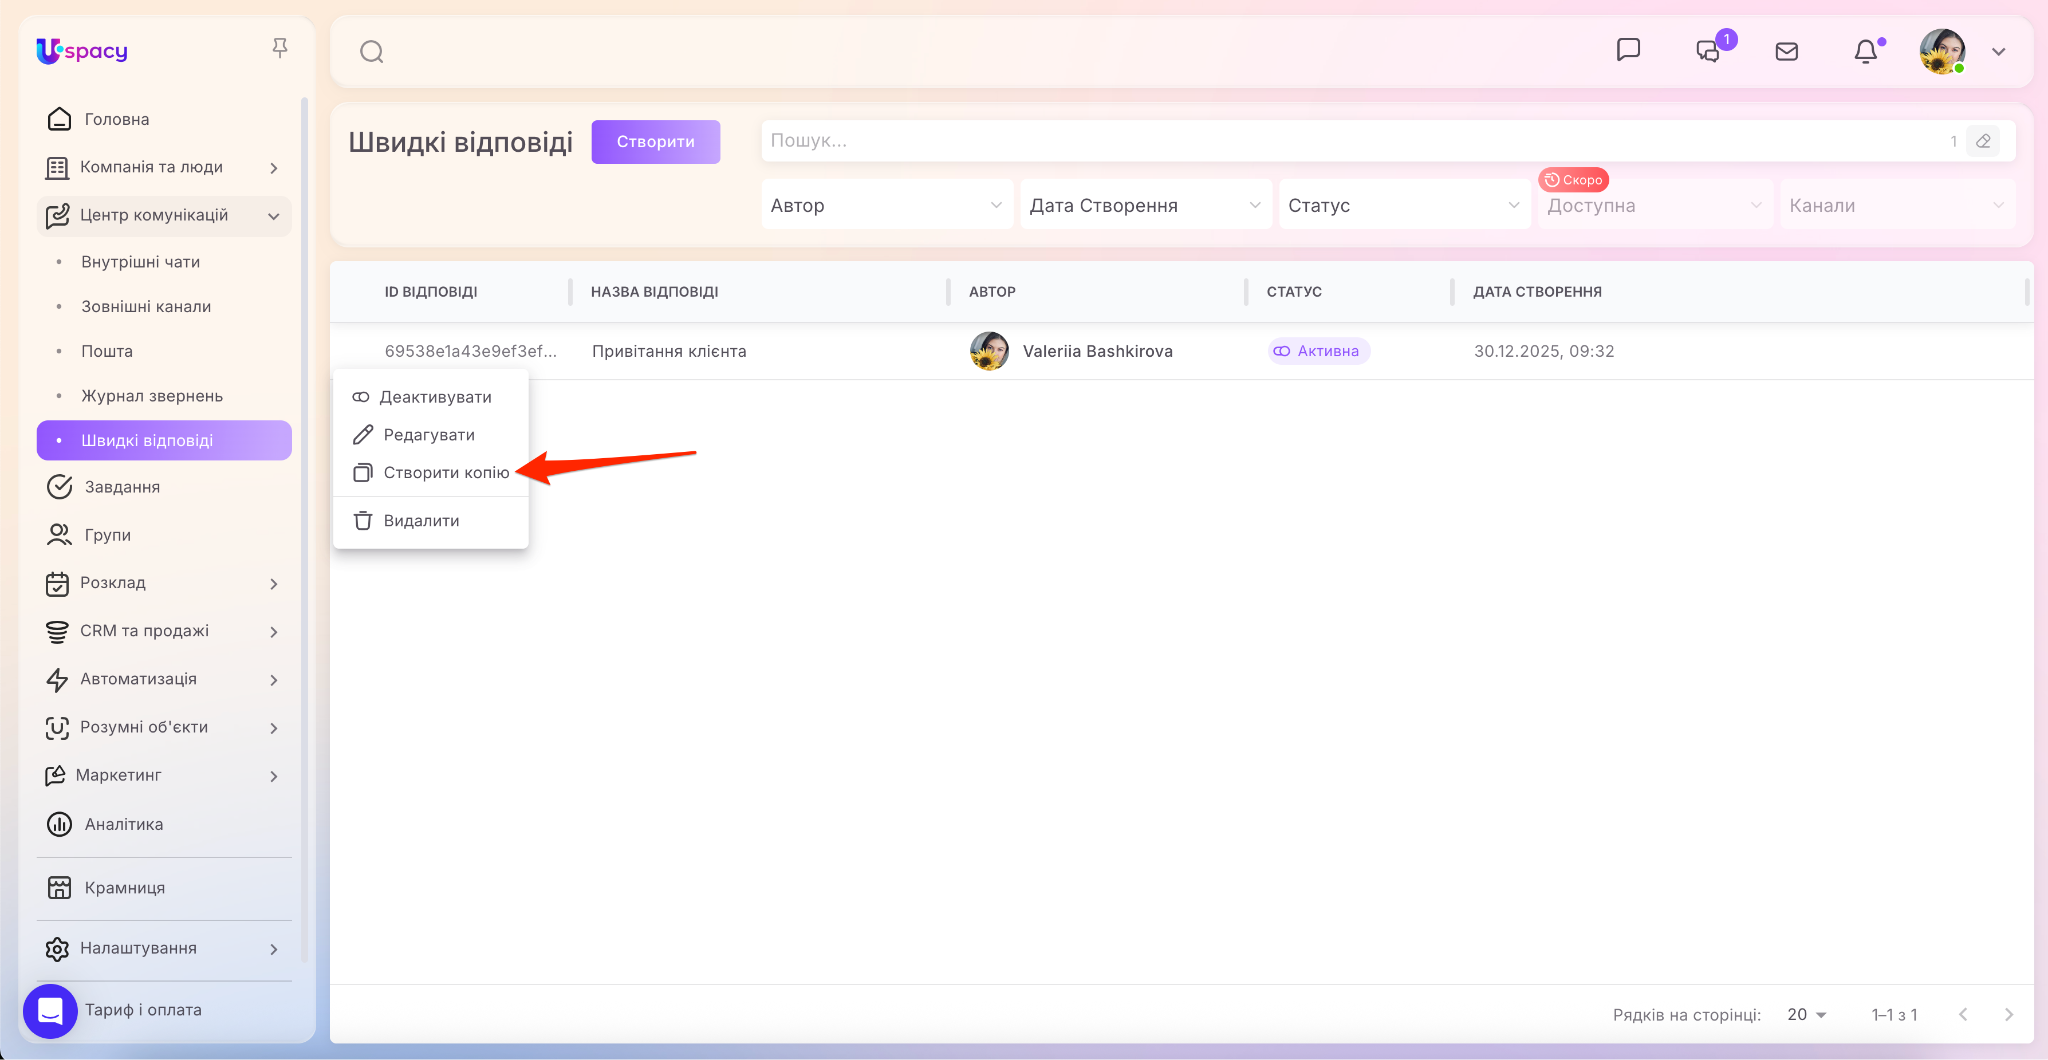Click the search magnifier icon in top bar
Screen dimensions: 2048x1060
(x=372, y=52)
